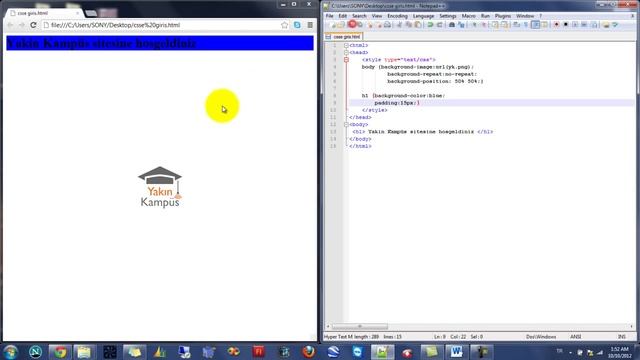Image resolution: width=640 pixels, height=360 pixels.
Task: Click the Synchronize Vertical Scrolling icon
Action: 495,25
